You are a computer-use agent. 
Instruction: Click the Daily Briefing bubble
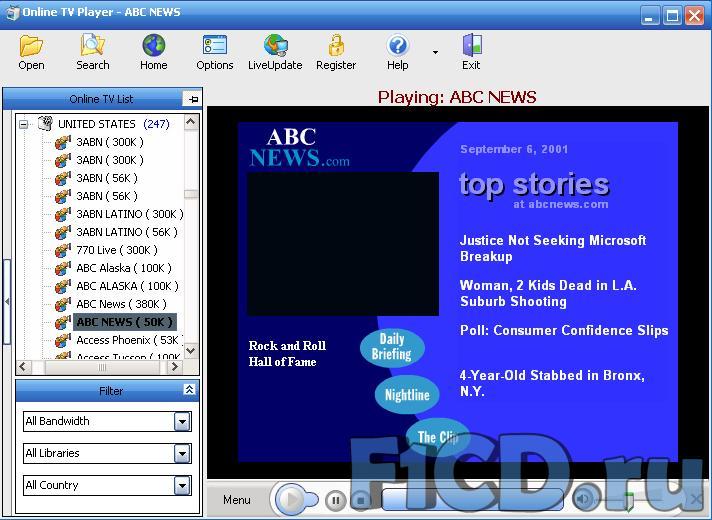(392, 347)
